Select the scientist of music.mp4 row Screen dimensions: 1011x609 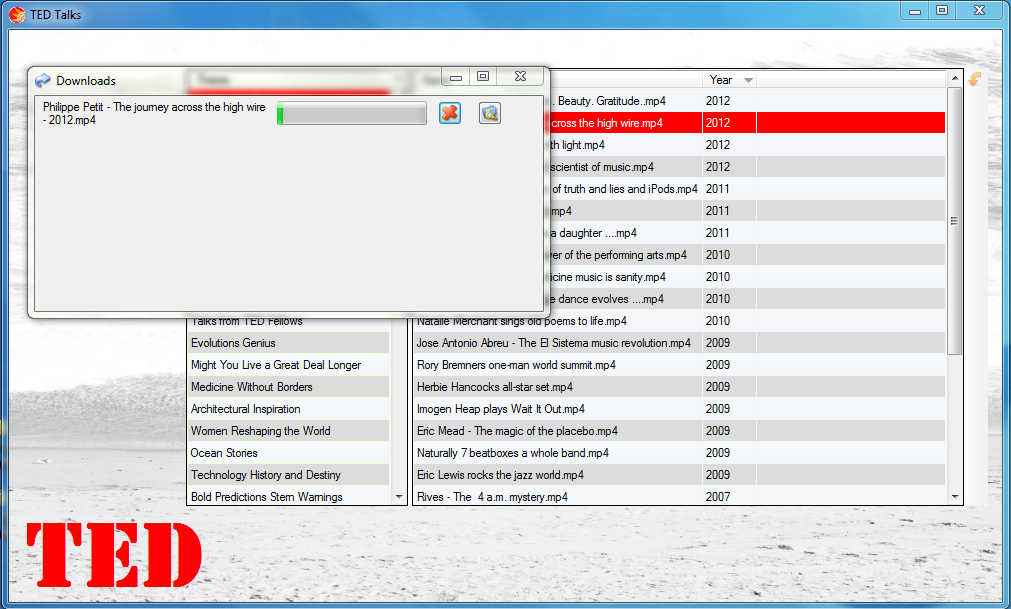click(747, 167)
